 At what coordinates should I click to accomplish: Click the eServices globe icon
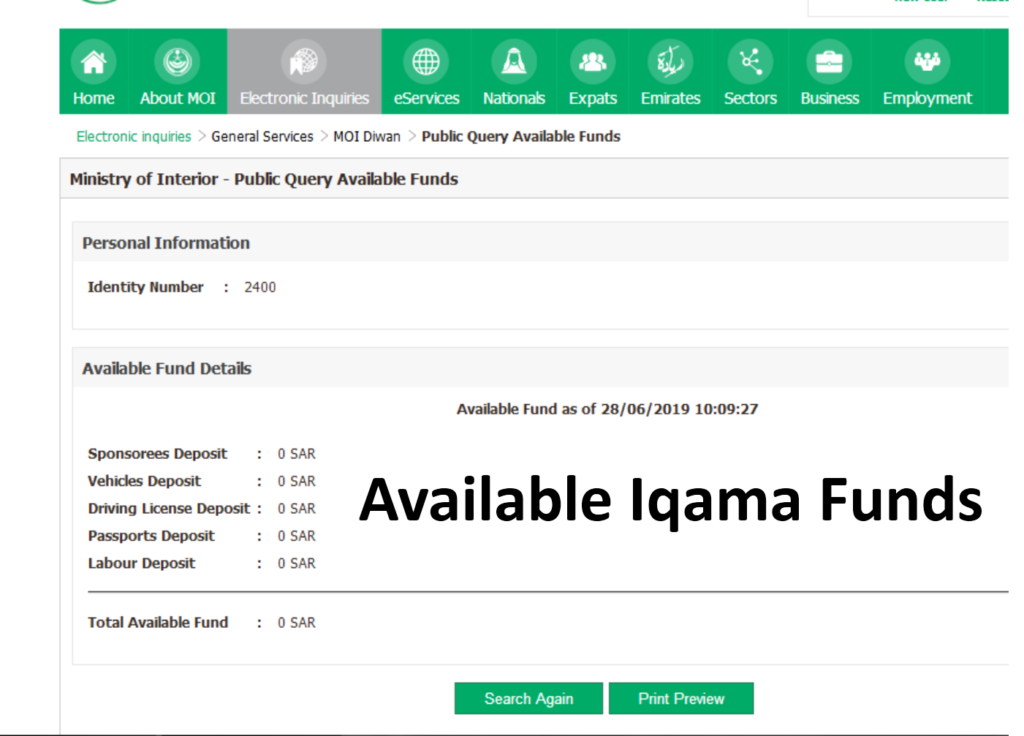click(426, 62)
